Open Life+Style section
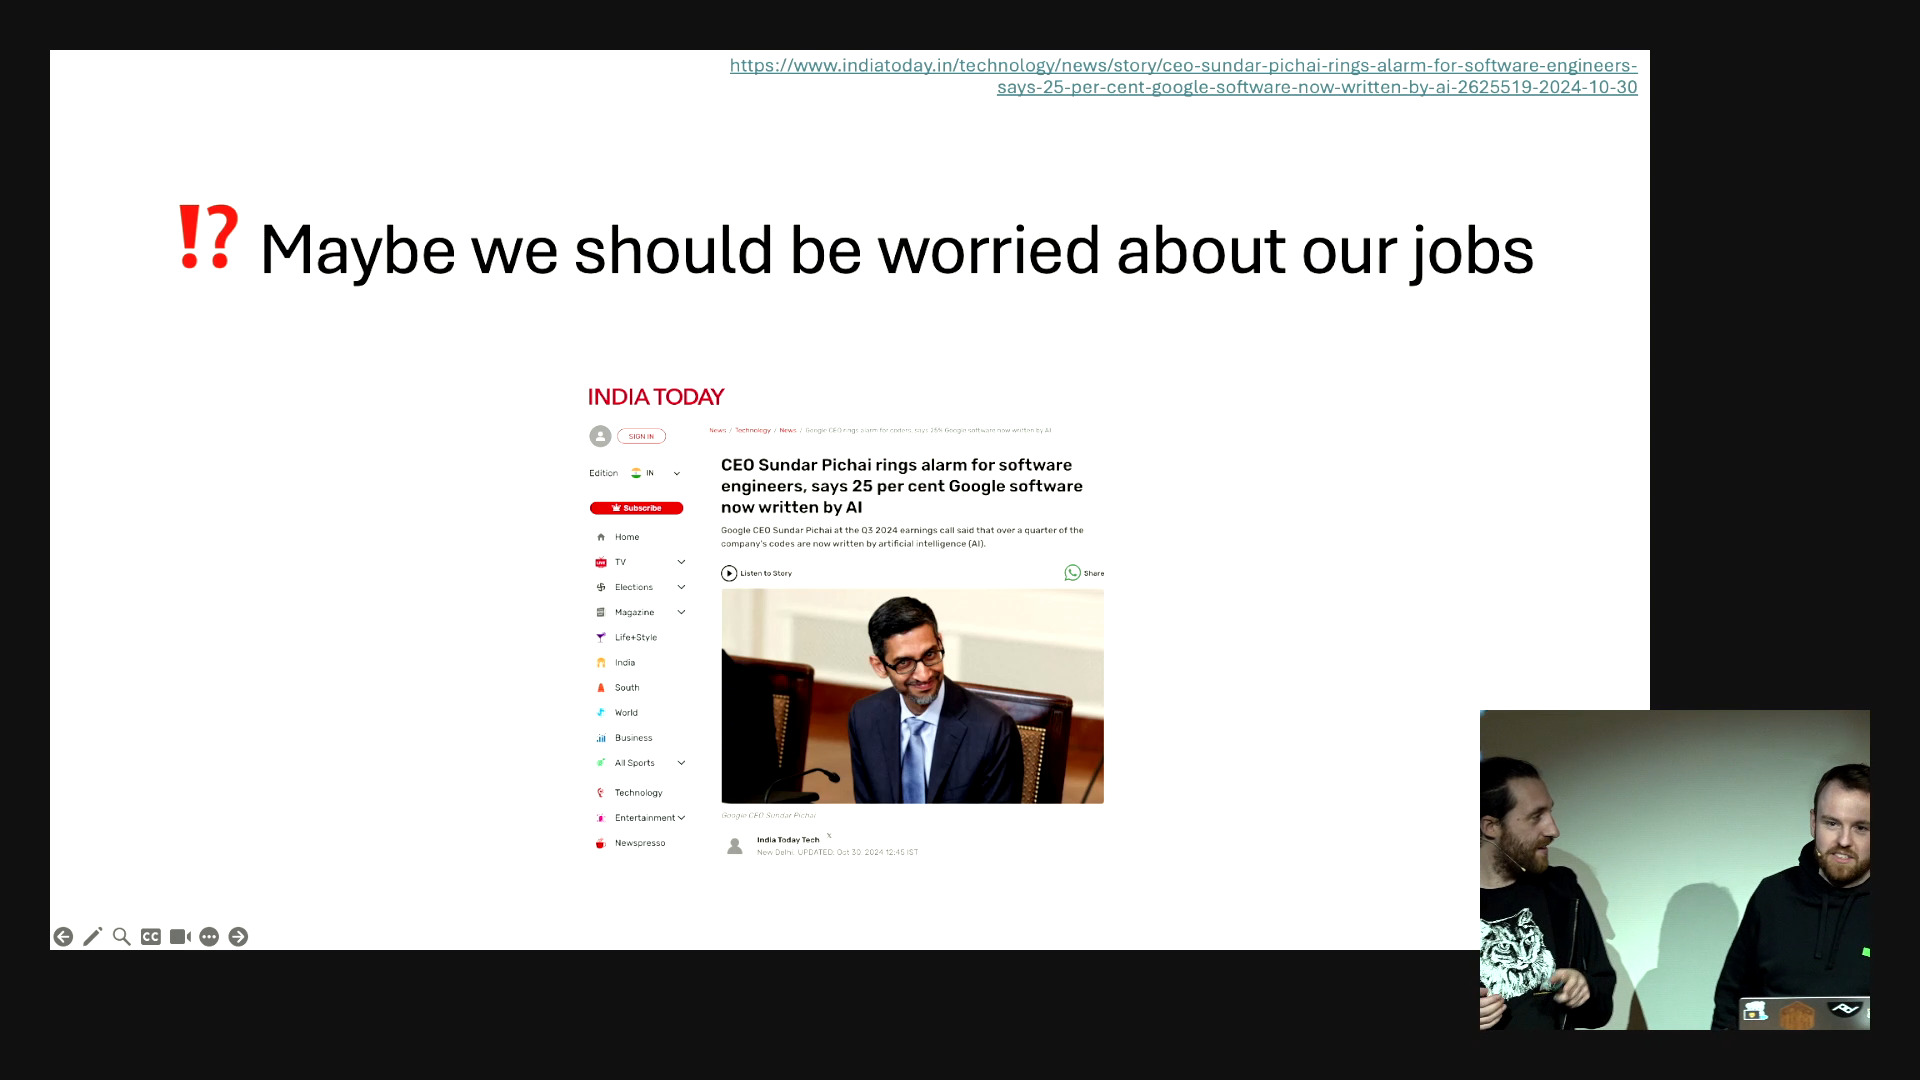The width and height of the screenshot is (1920, 1080). [x=636, y=637]
